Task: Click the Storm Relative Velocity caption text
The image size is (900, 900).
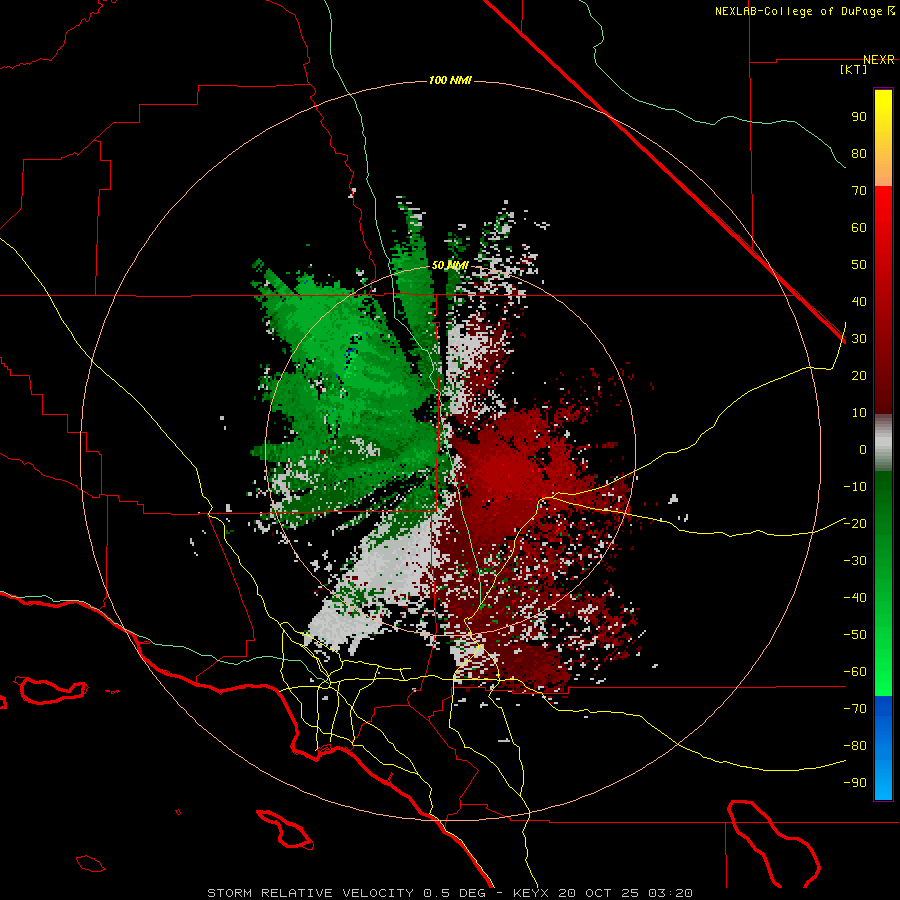Action: click(450, 893)
